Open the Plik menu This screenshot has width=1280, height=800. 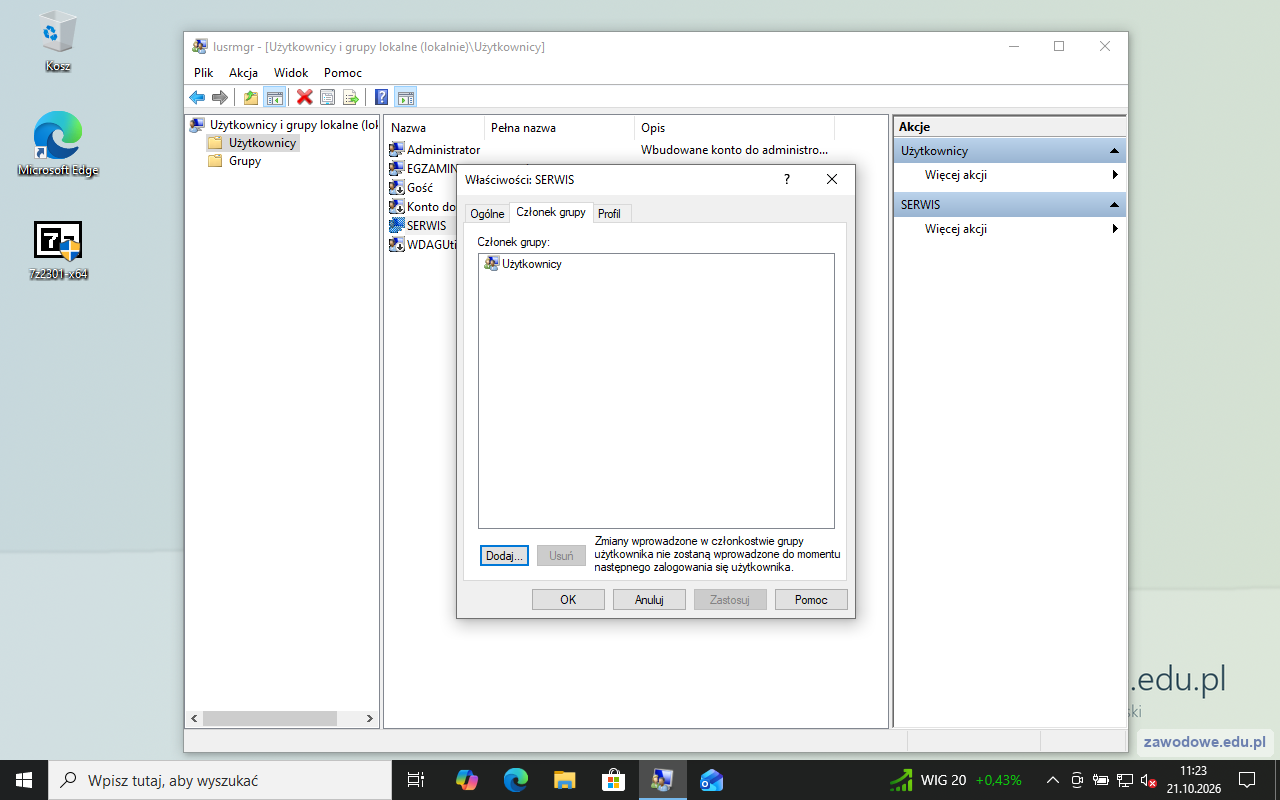pos(204,73)
